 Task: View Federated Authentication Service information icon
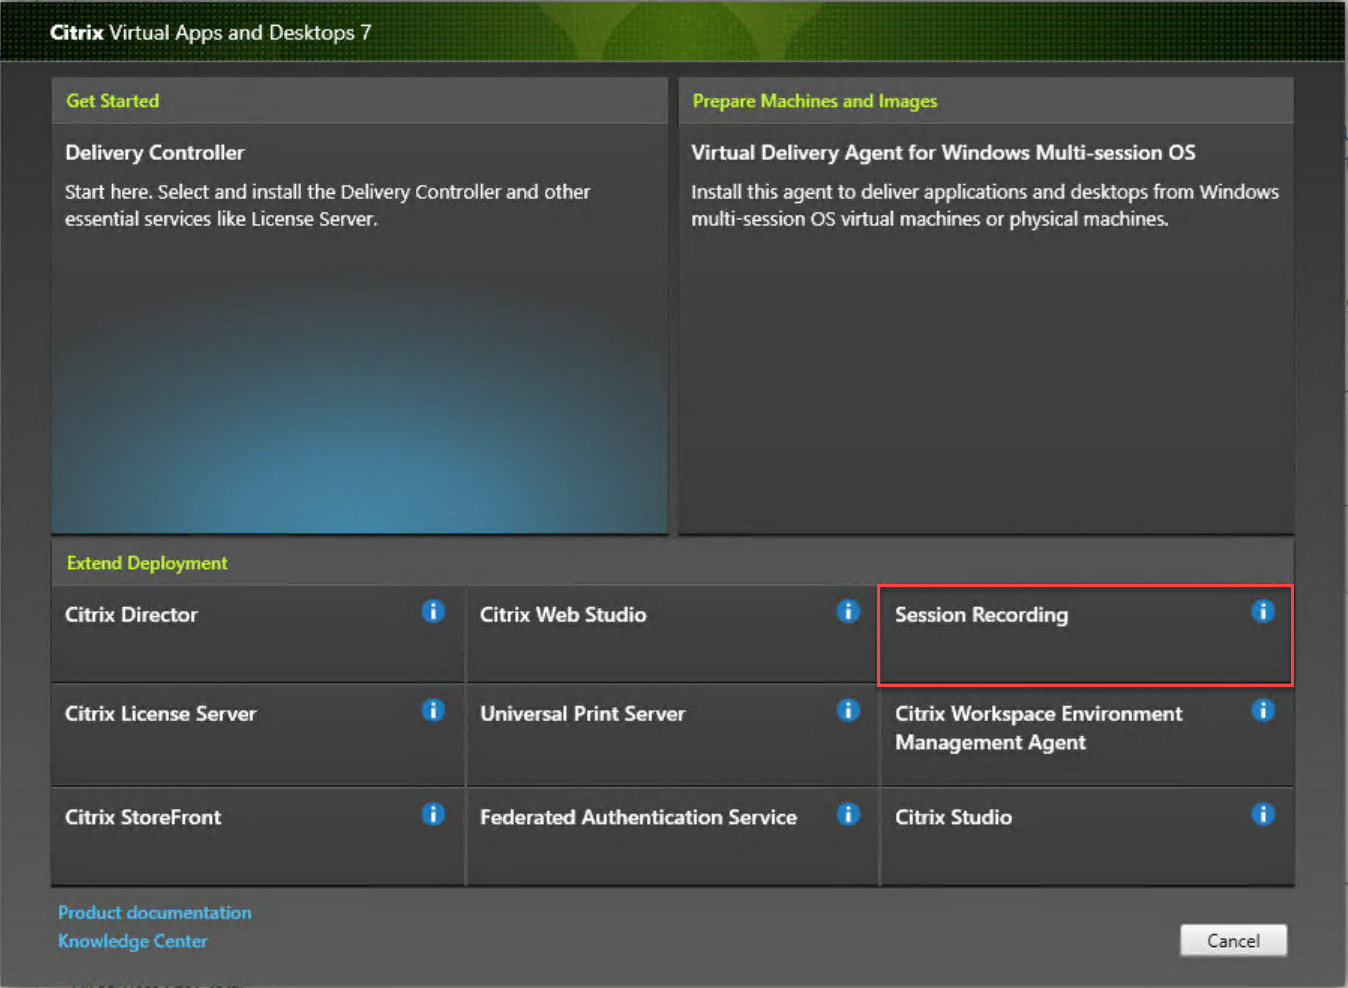[848, 814]
